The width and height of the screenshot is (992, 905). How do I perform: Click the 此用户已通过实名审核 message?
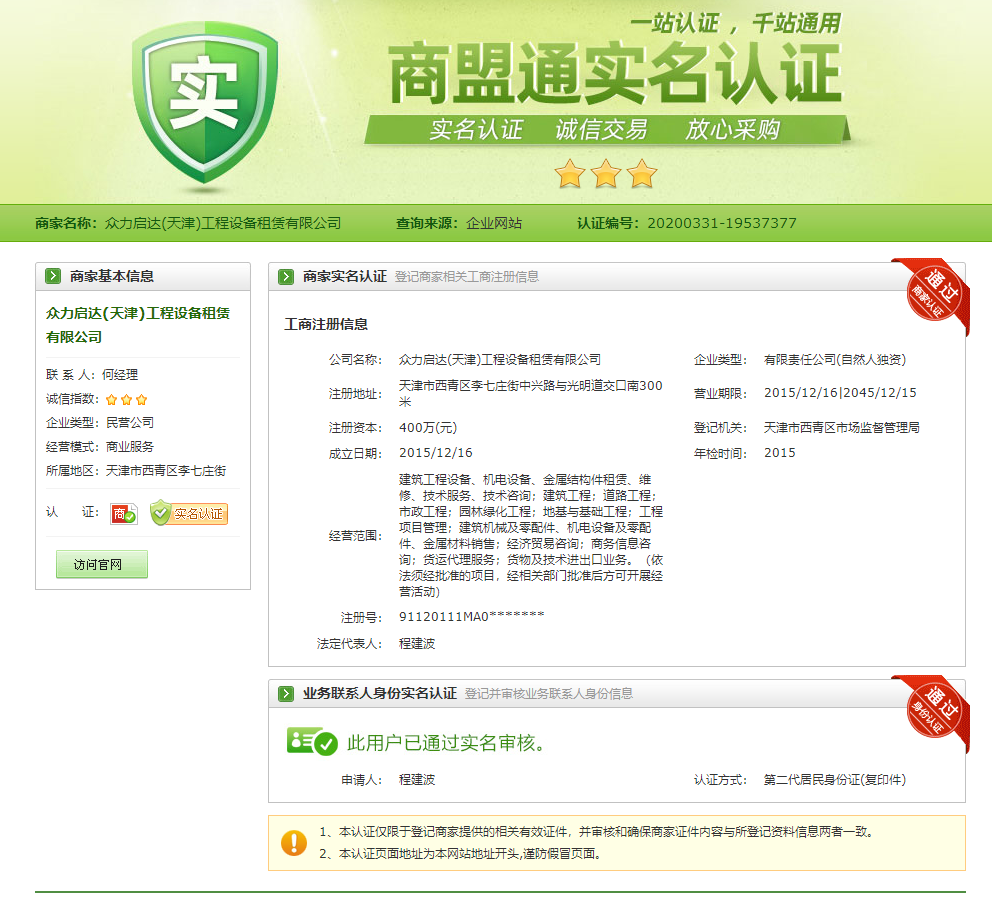tap(446, 742)
